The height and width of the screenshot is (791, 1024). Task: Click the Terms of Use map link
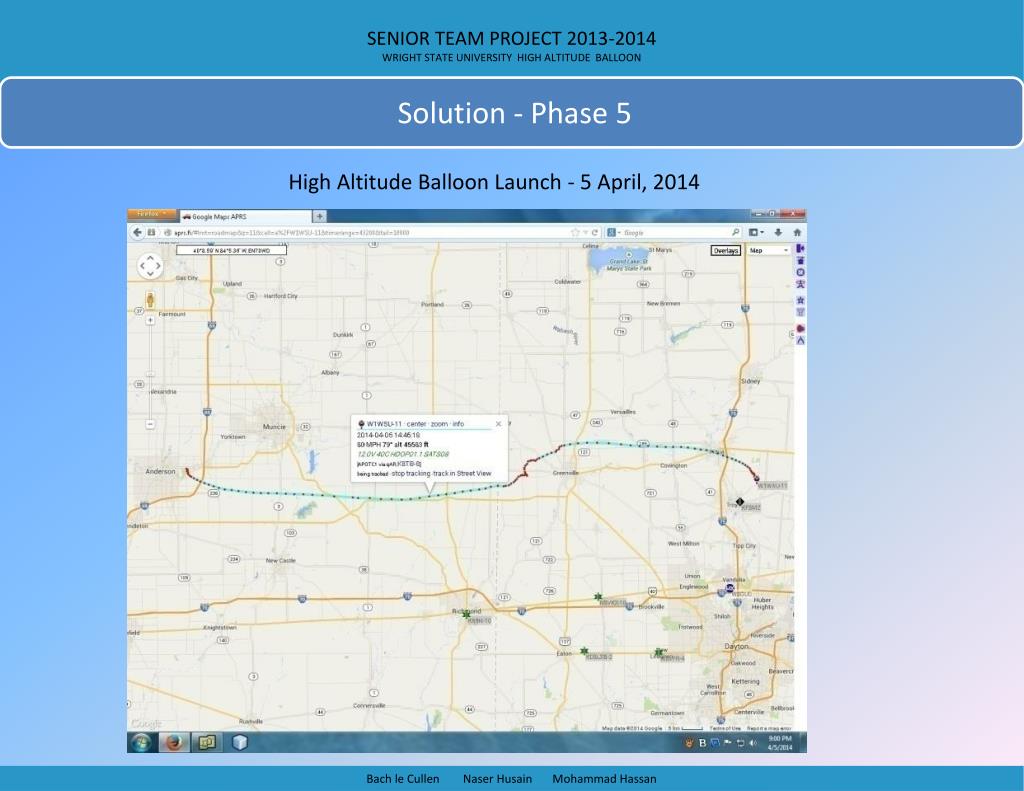click(725, 728)
